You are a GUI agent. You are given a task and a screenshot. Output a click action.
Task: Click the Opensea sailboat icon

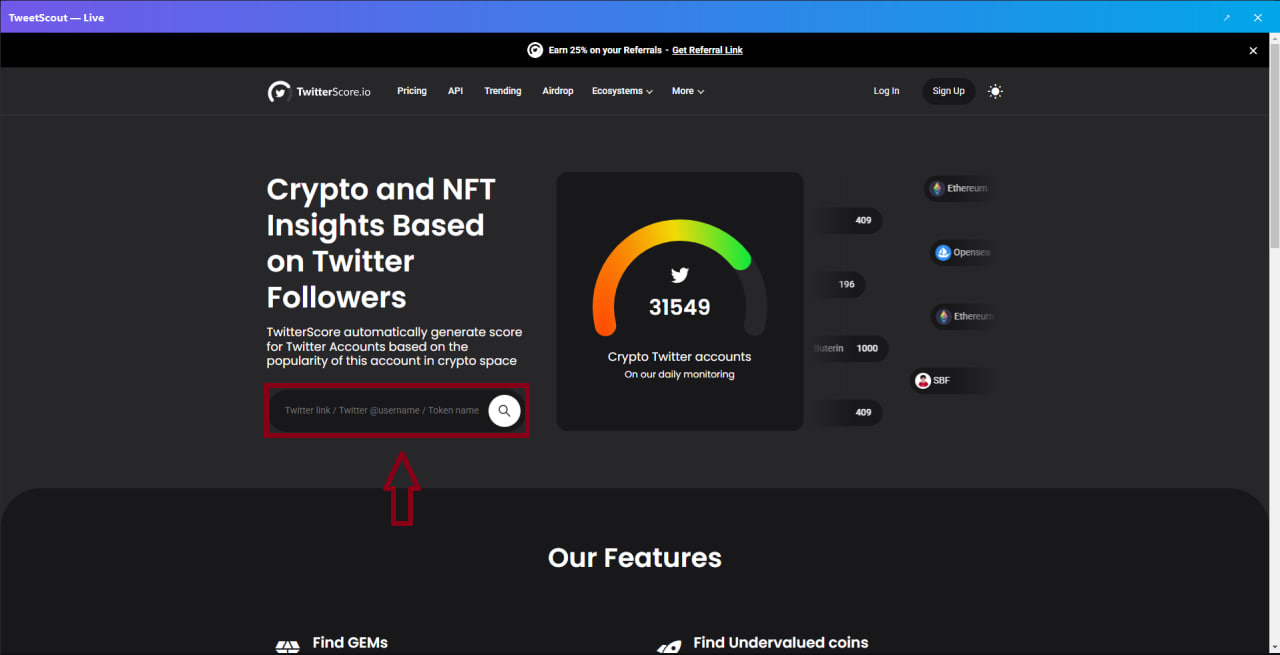click(940, 252)
